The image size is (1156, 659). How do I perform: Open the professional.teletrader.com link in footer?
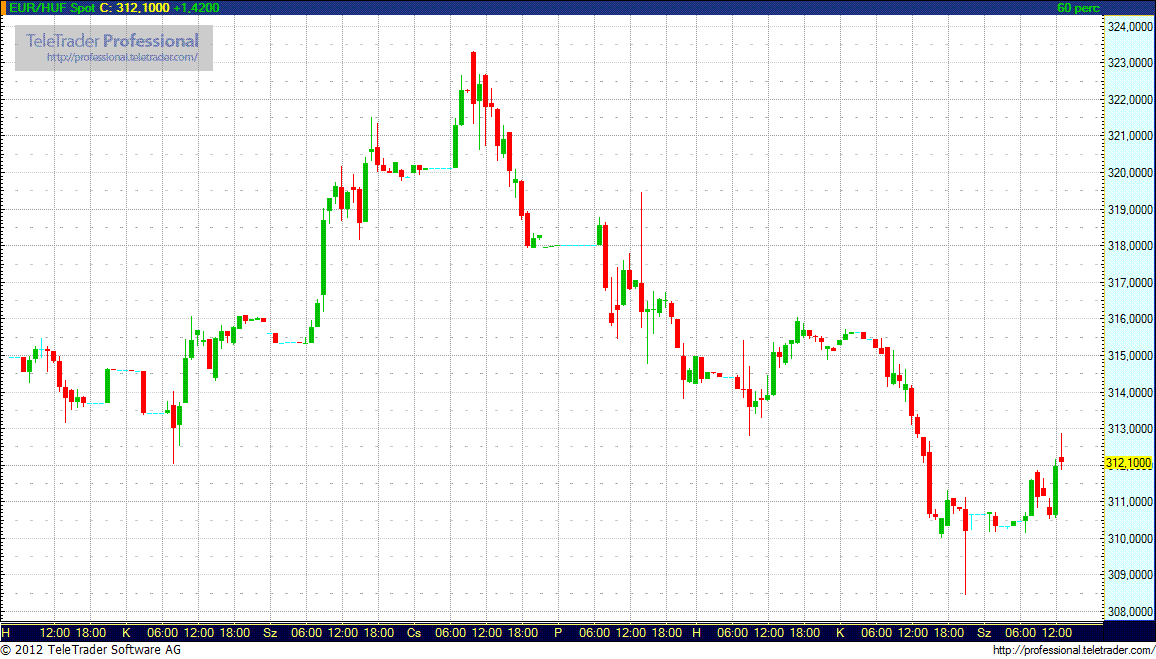[x=1073, y=650]
